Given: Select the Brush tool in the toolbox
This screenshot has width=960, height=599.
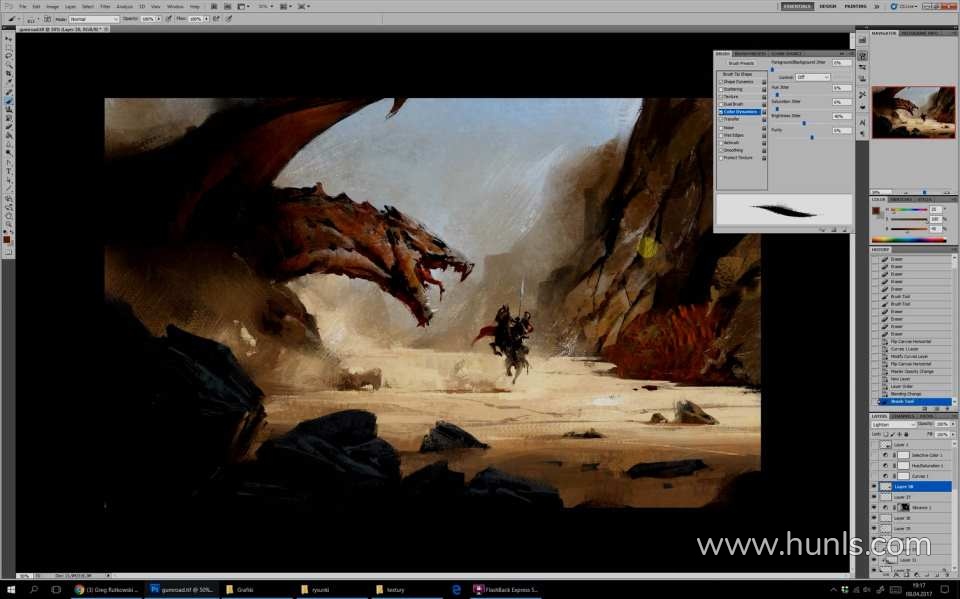Looking at the screenshot, I should [9, 100].
